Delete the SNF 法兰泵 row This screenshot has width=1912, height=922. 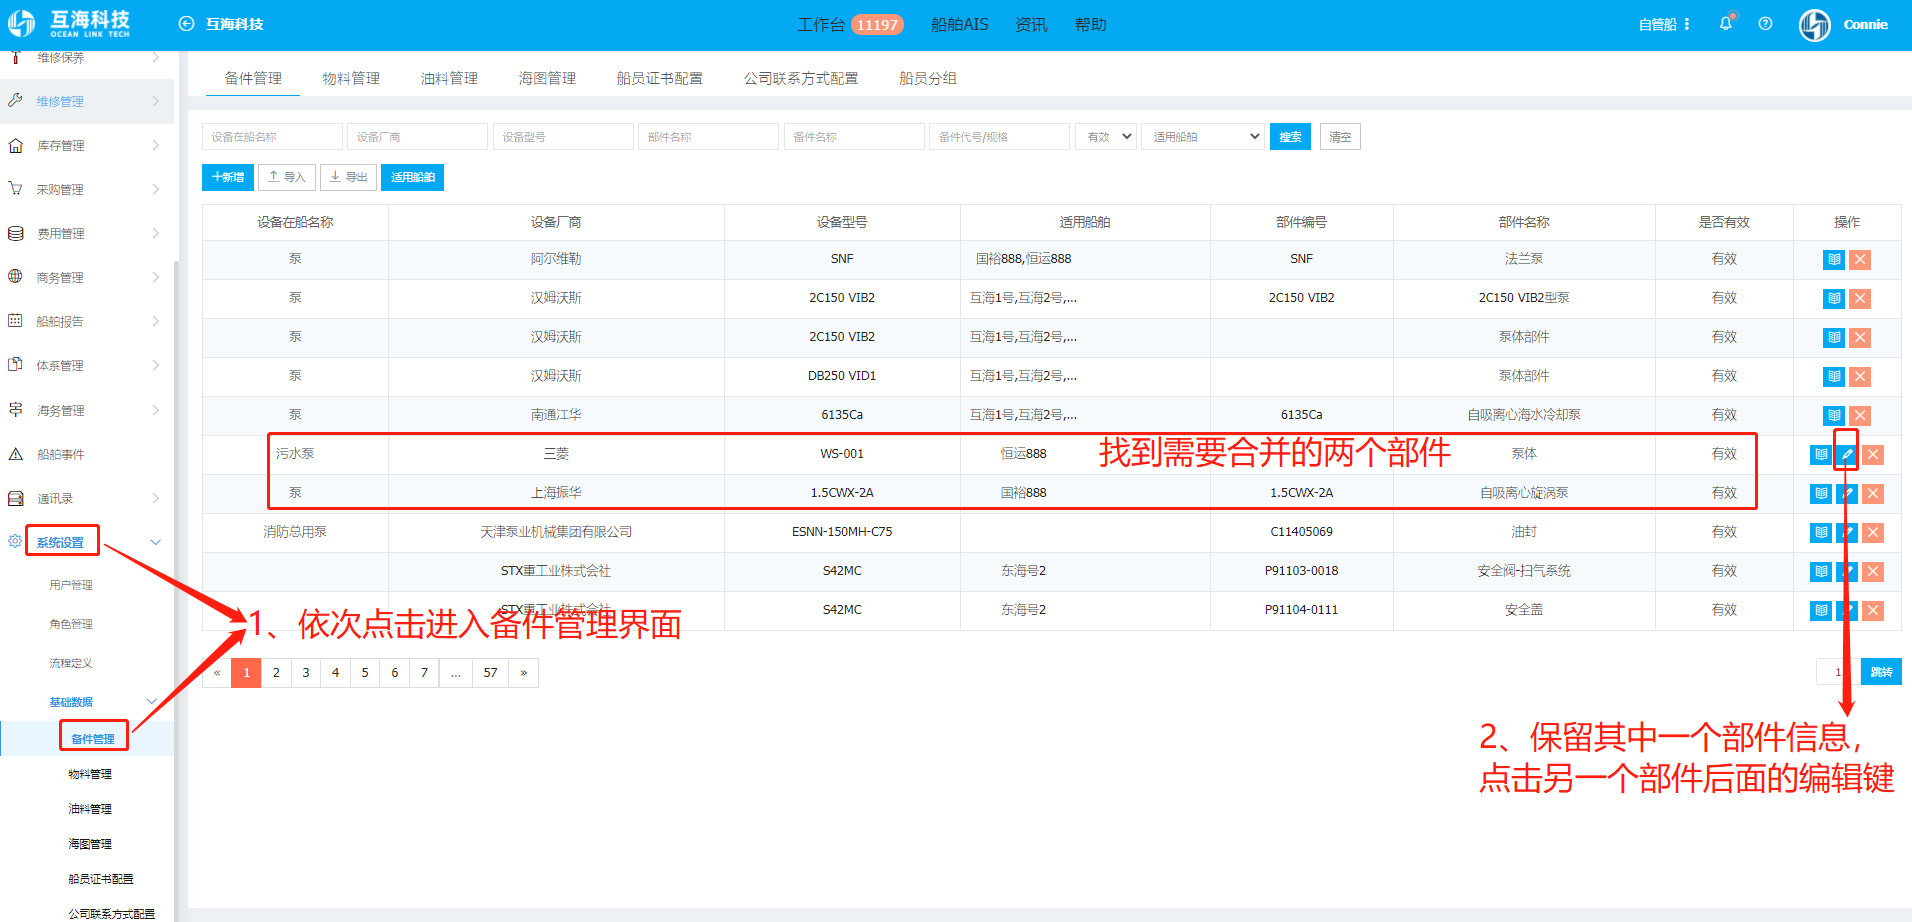click(x=1860, y=260)
